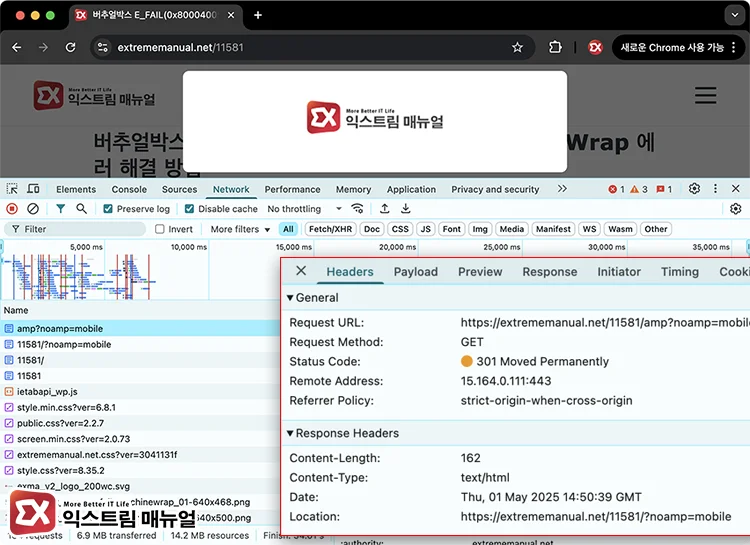Image resolution: width=750 pixels, height=545 pixels.
Task: Show the error count badge
Action: click(617, 189)
